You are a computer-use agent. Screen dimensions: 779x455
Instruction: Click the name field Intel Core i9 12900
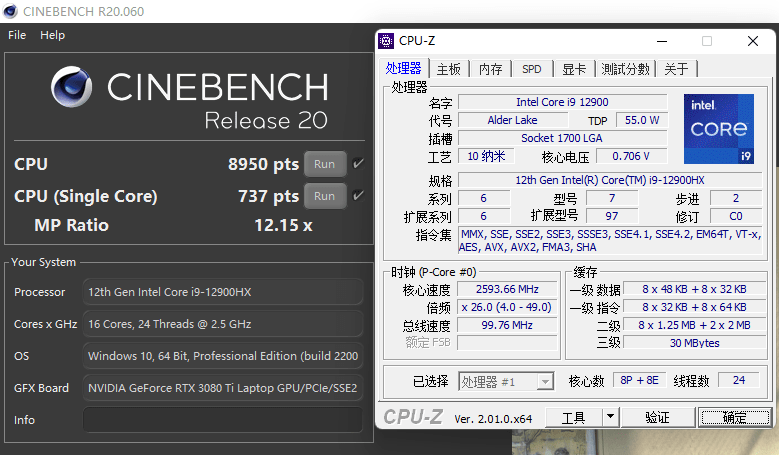[562, 102]
